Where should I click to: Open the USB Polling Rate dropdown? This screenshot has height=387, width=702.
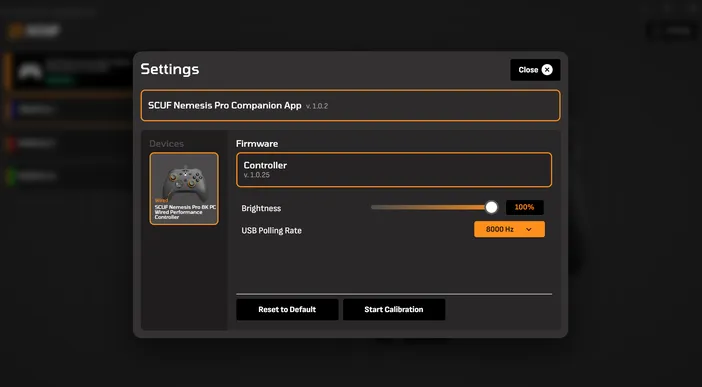click(509, 229)
